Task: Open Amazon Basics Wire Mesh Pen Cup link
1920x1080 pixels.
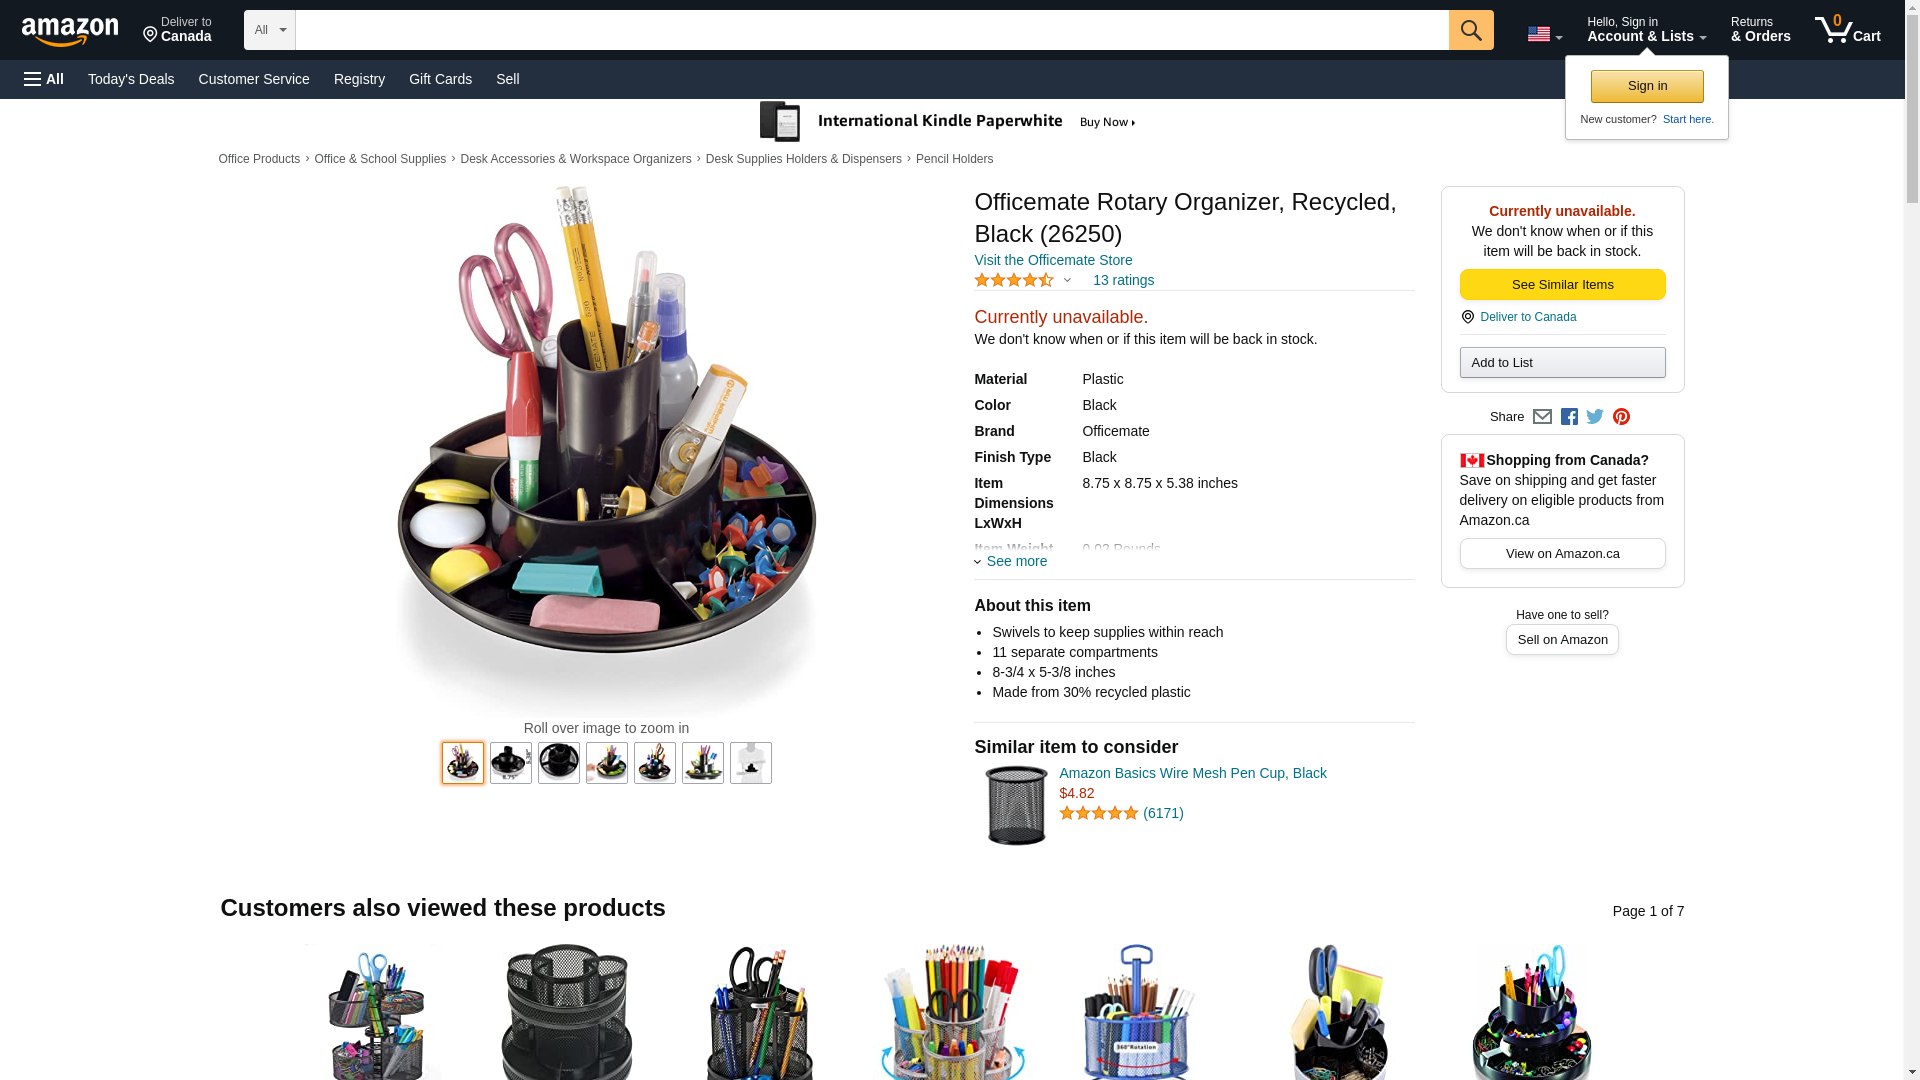Action: pos(1193,773)
